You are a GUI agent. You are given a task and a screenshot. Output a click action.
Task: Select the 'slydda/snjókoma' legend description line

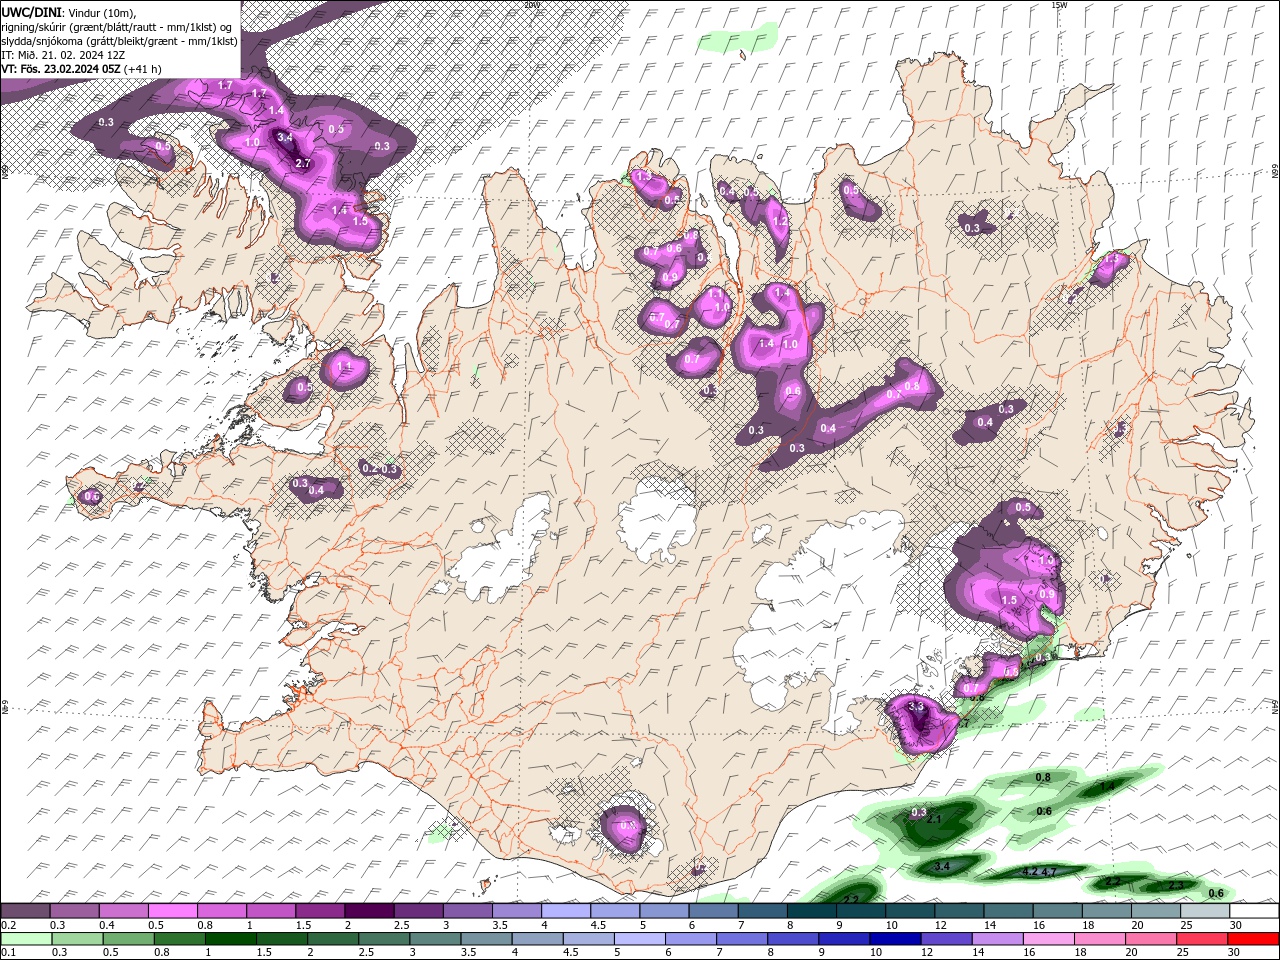click(x=119, y=41)
